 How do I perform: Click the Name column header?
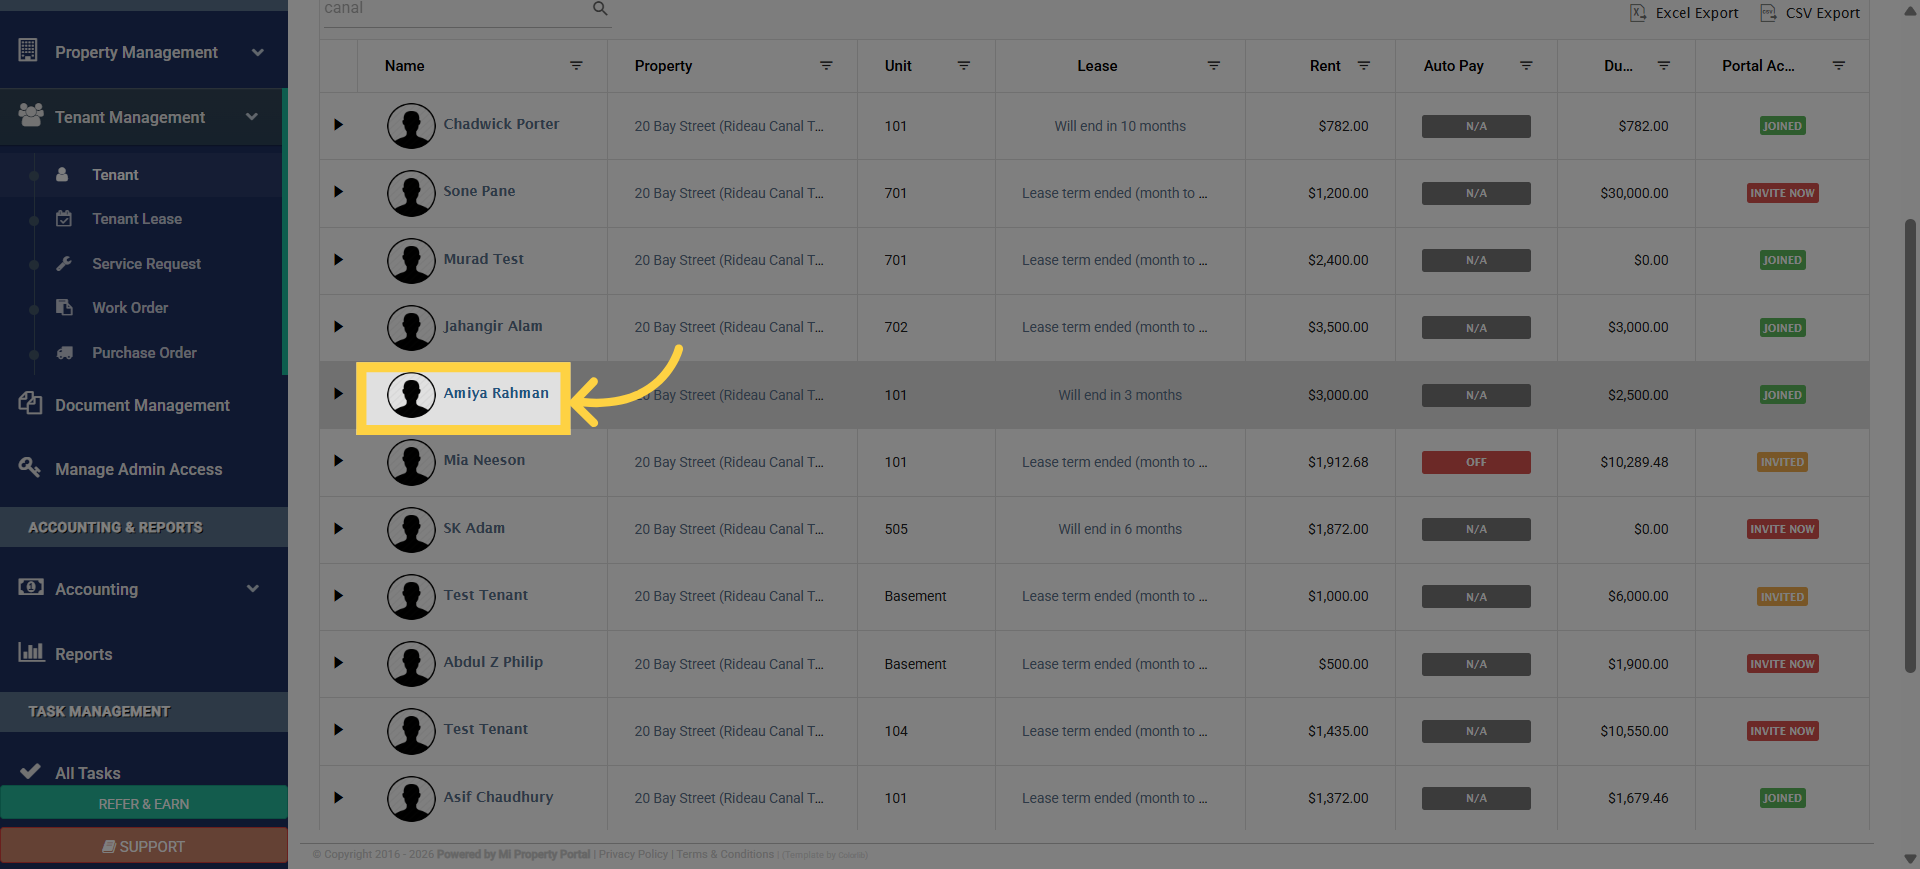(404, 66)
